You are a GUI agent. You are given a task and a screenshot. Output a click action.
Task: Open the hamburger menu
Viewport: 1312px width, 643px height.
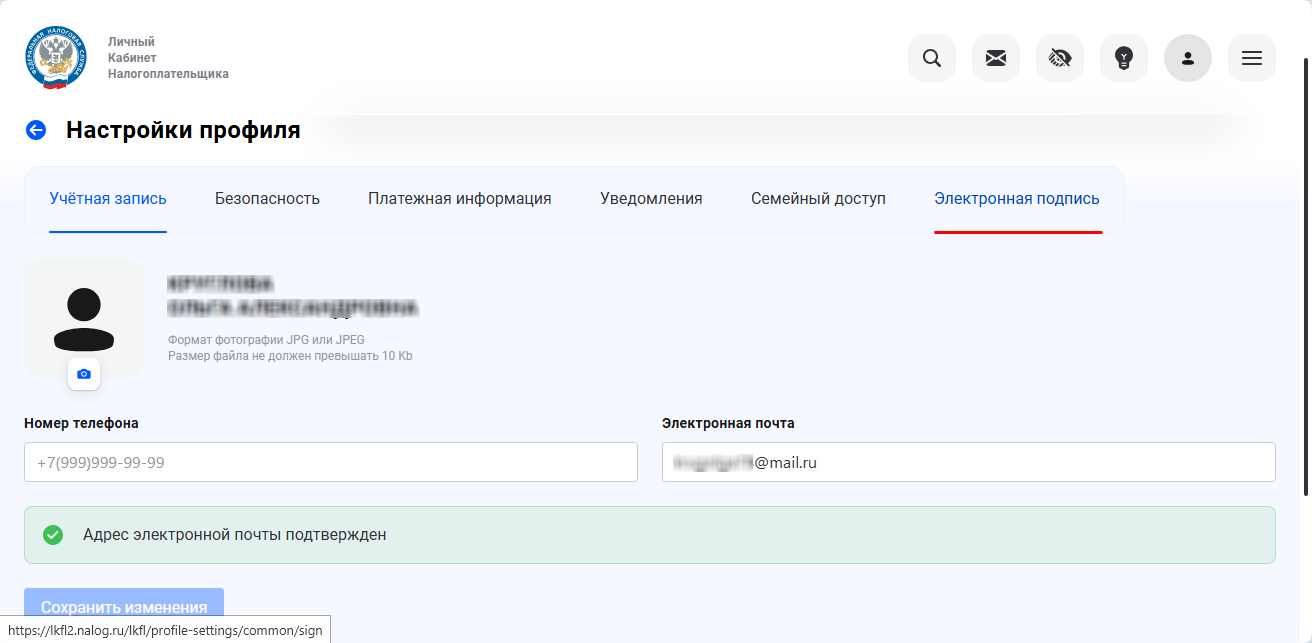click(x=1252, y=58)
